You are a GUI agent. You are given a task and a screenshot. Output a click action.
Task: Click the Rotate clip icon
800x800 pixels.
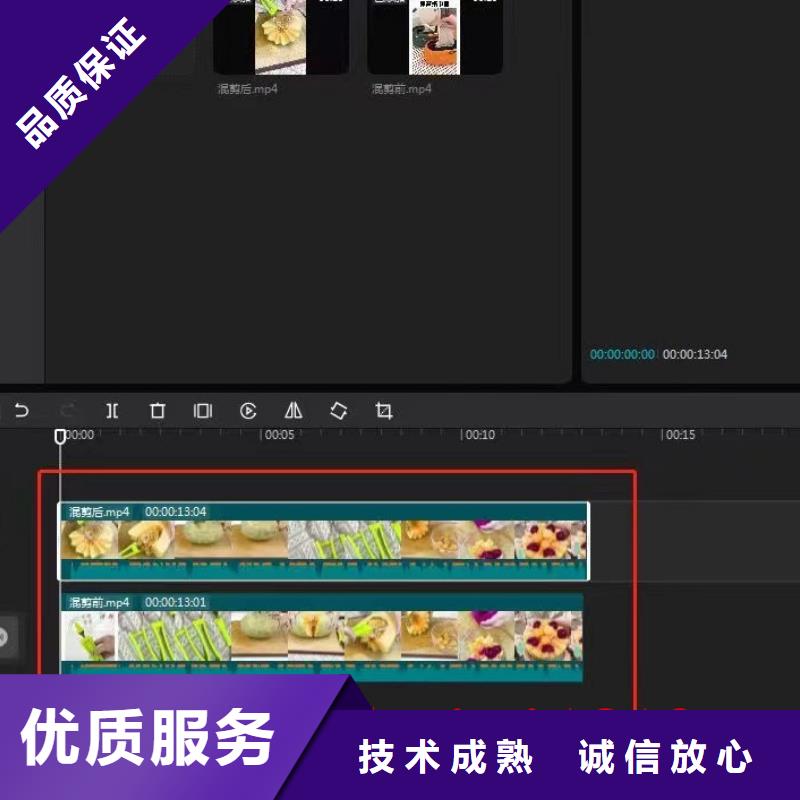(339, 411)
